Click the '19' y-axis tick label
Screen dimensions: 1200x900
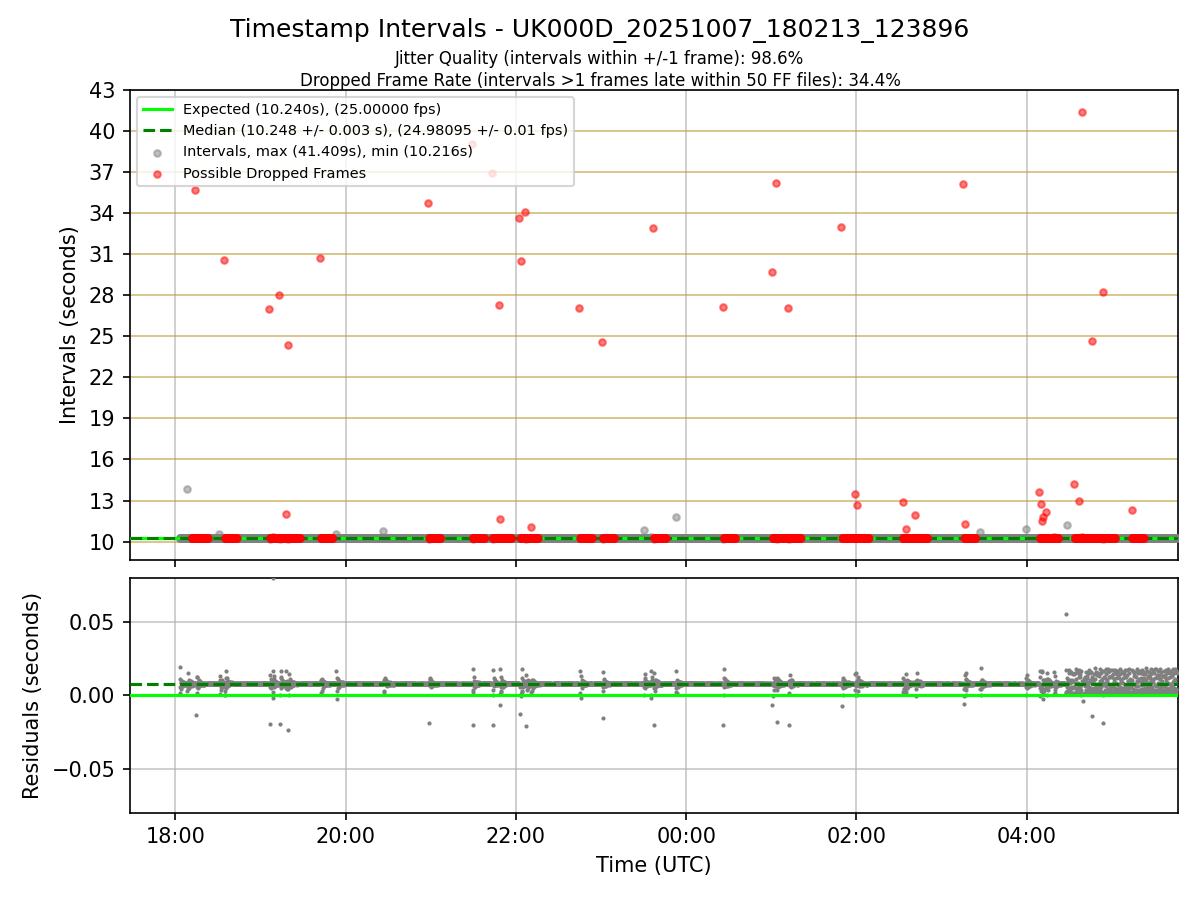(104, 418)
